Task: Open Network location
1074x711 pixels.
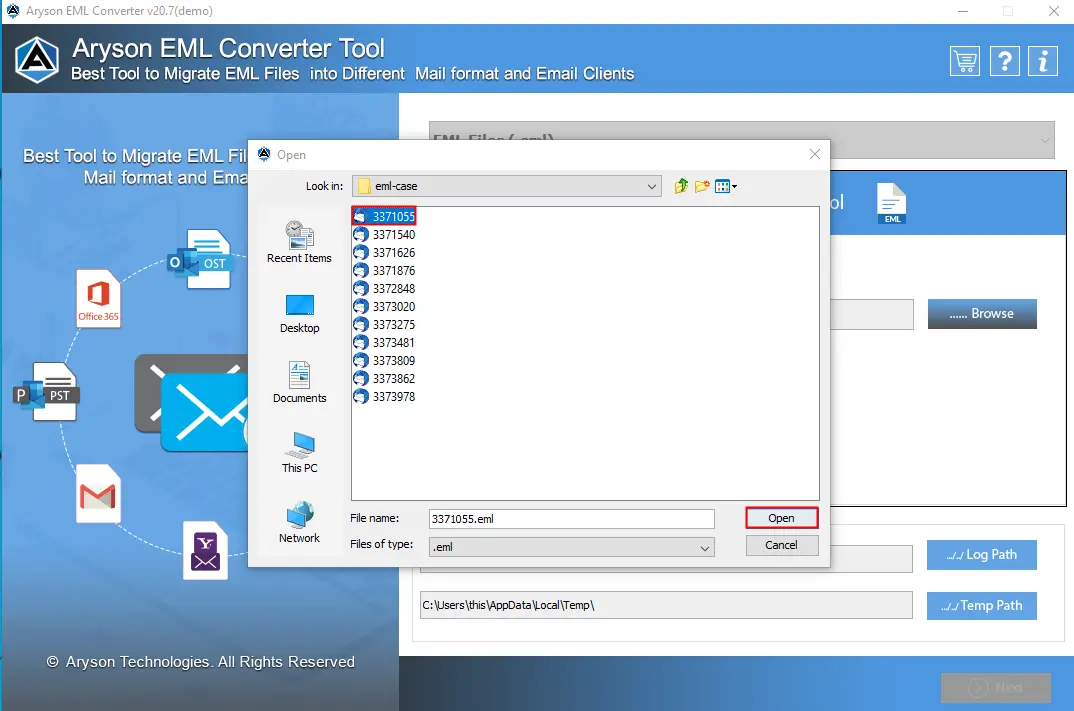Action: [x=299, y=523]
